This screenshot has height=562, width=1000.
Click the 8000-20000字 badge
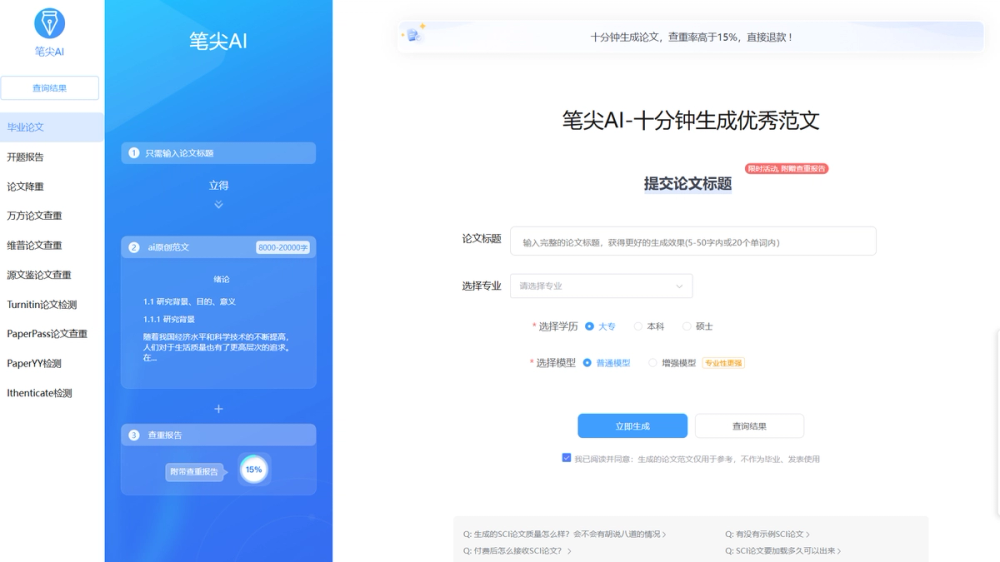[x=283, y=248]
